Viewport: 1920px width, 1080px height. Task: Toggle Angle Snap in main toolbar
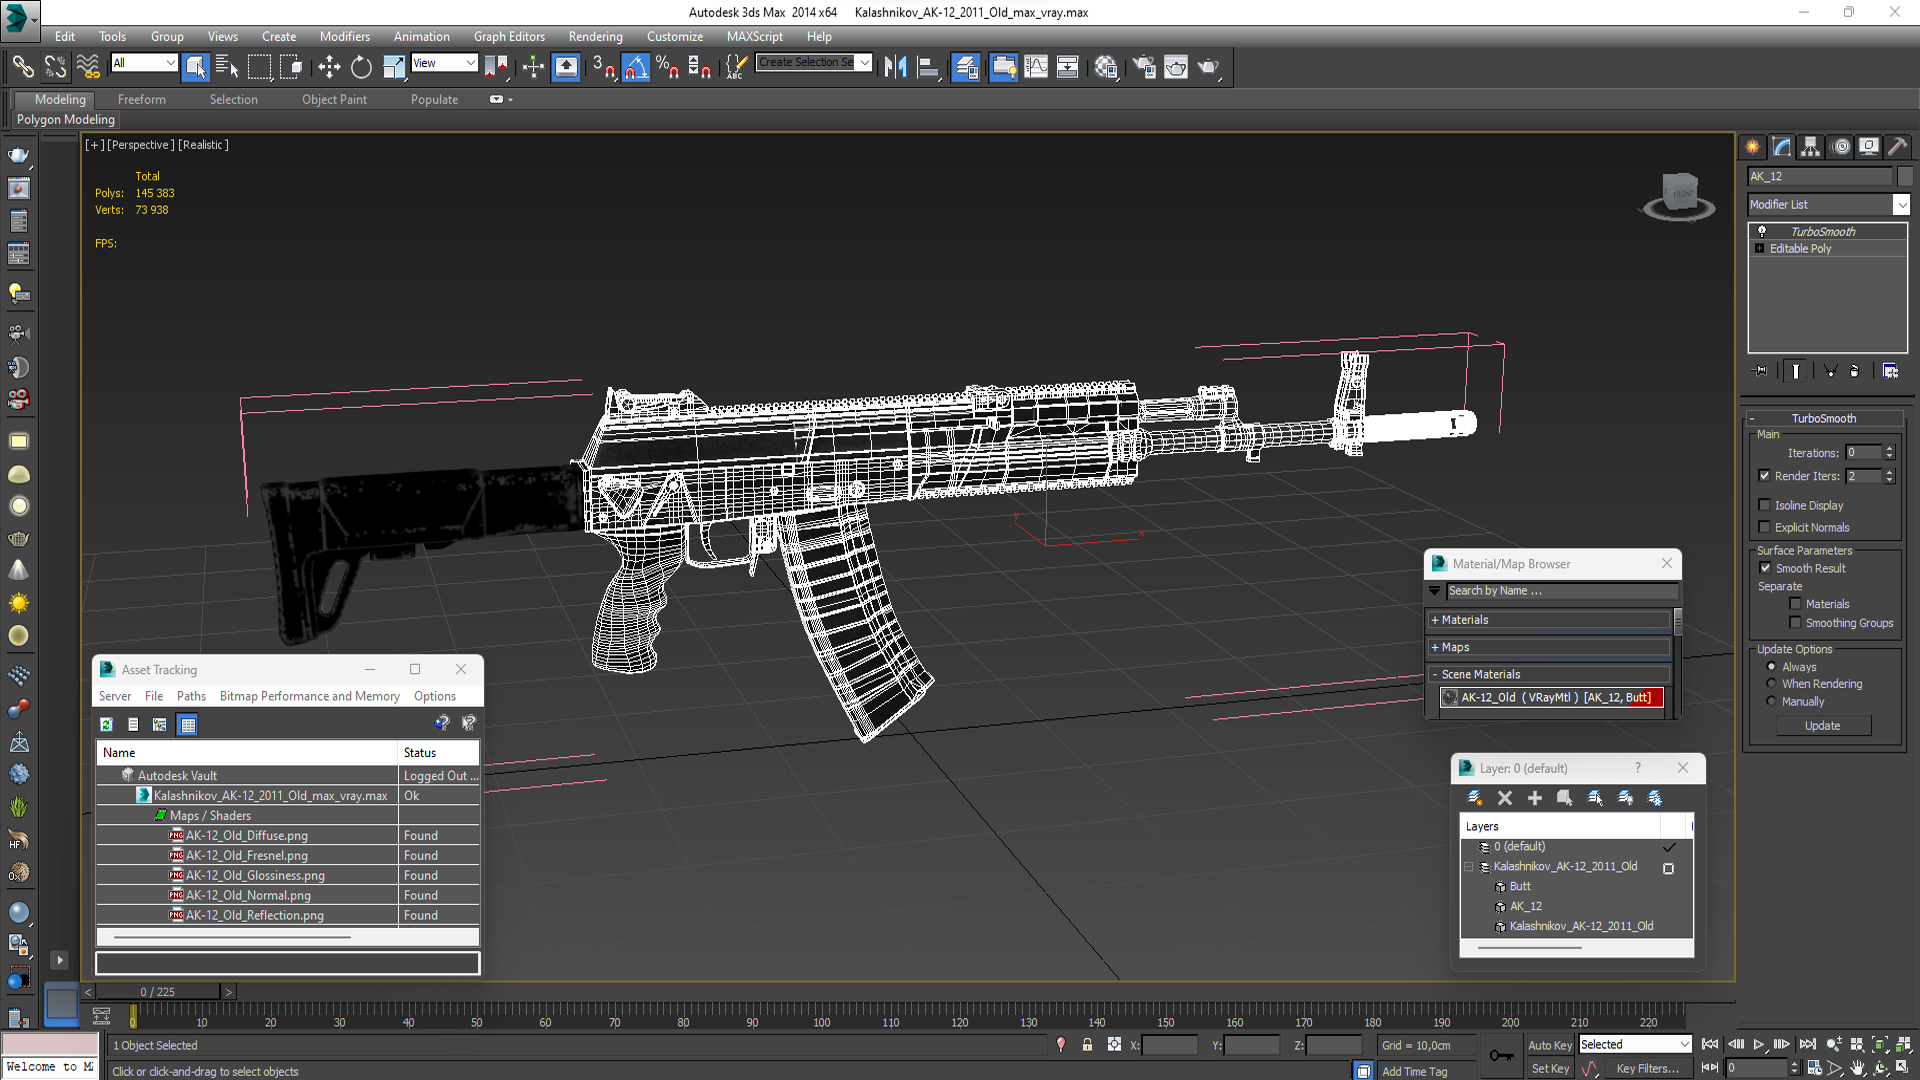(x=636, y=67)
